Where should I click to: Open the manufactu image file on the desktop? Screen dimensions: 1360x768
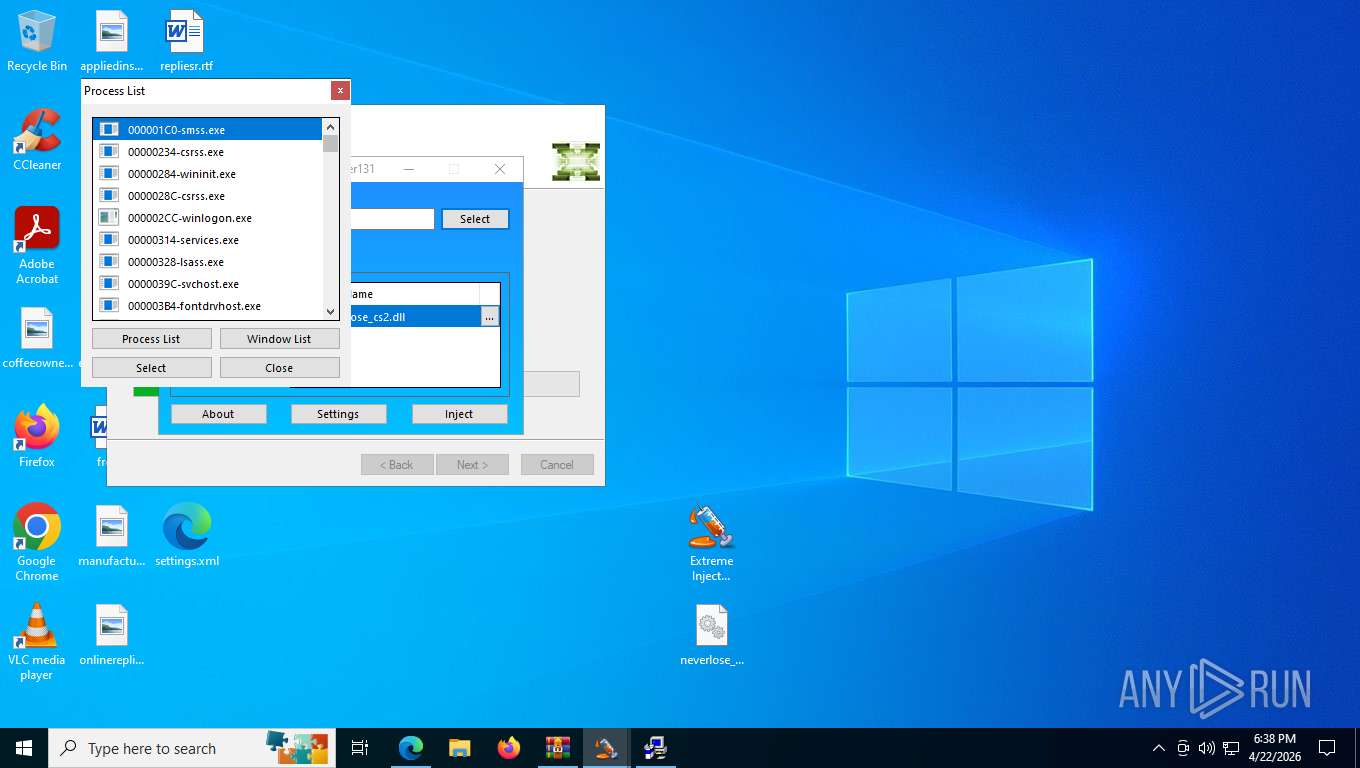tap(112, 537)
